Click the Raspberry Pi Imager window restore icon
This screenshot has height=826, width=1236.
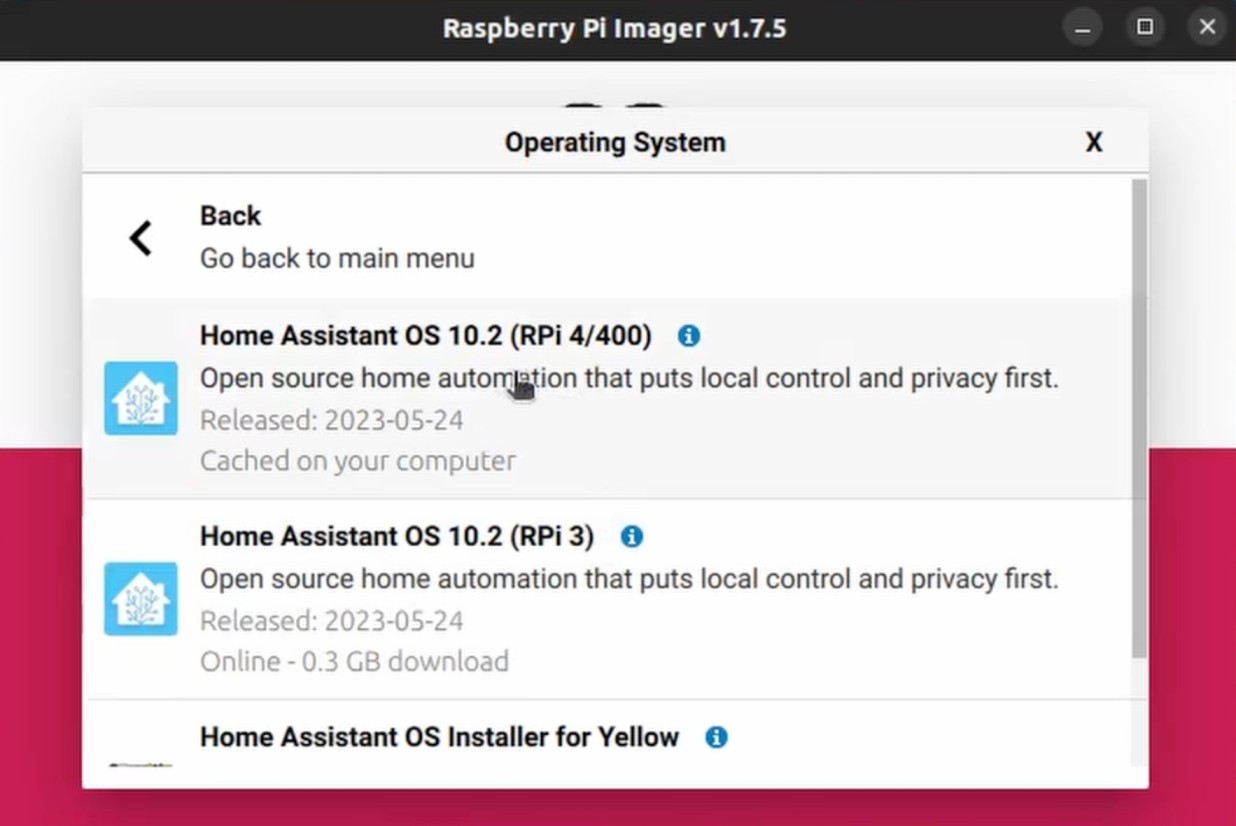tap(1144, 27)
